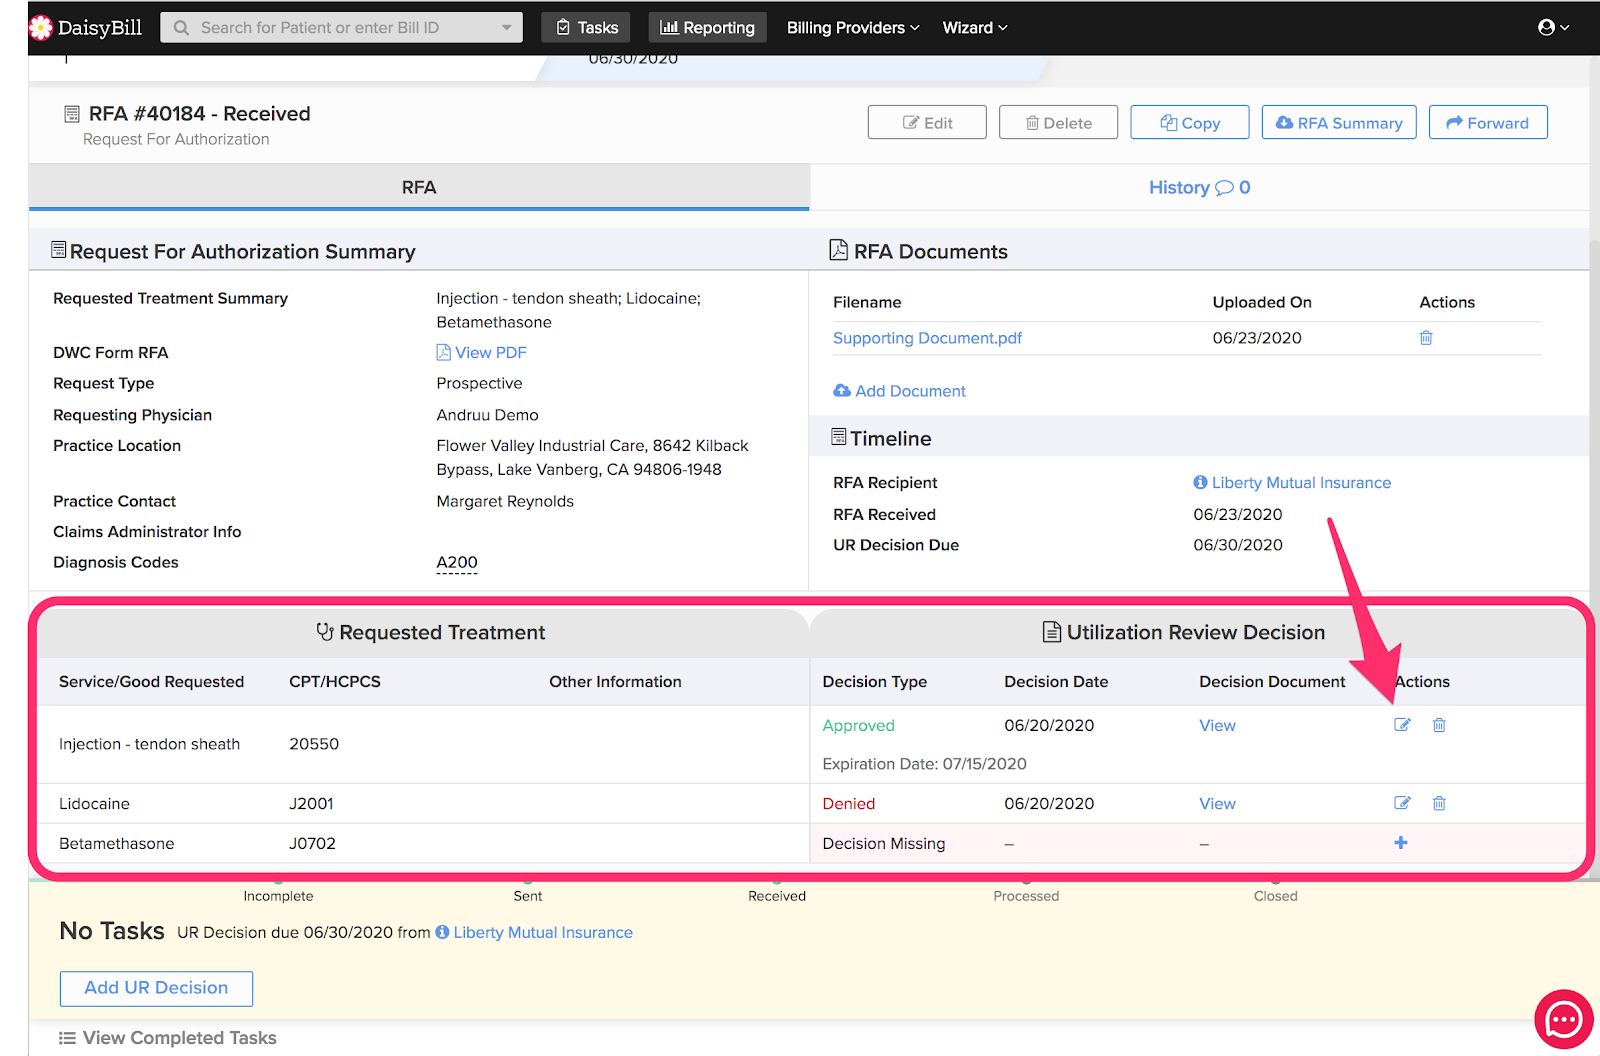Viewport: 1600px width, 1056px height.
Task: Open the RFA Summary
Action: point(1338,123)
